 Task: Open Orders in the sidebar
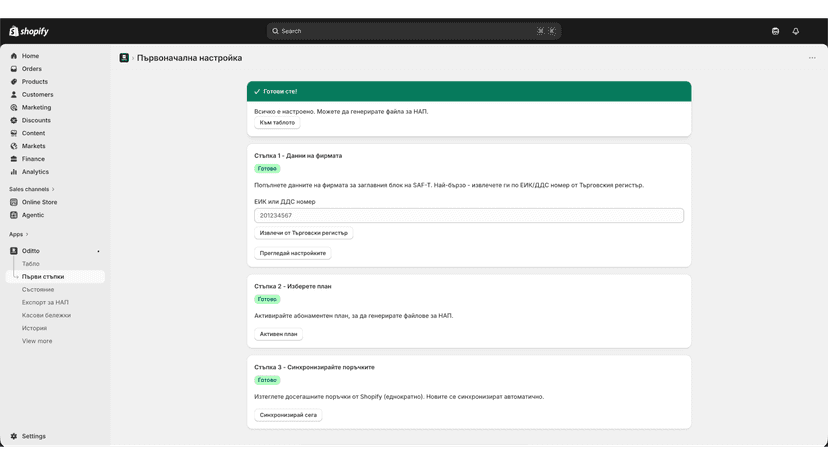coord(32,69)
